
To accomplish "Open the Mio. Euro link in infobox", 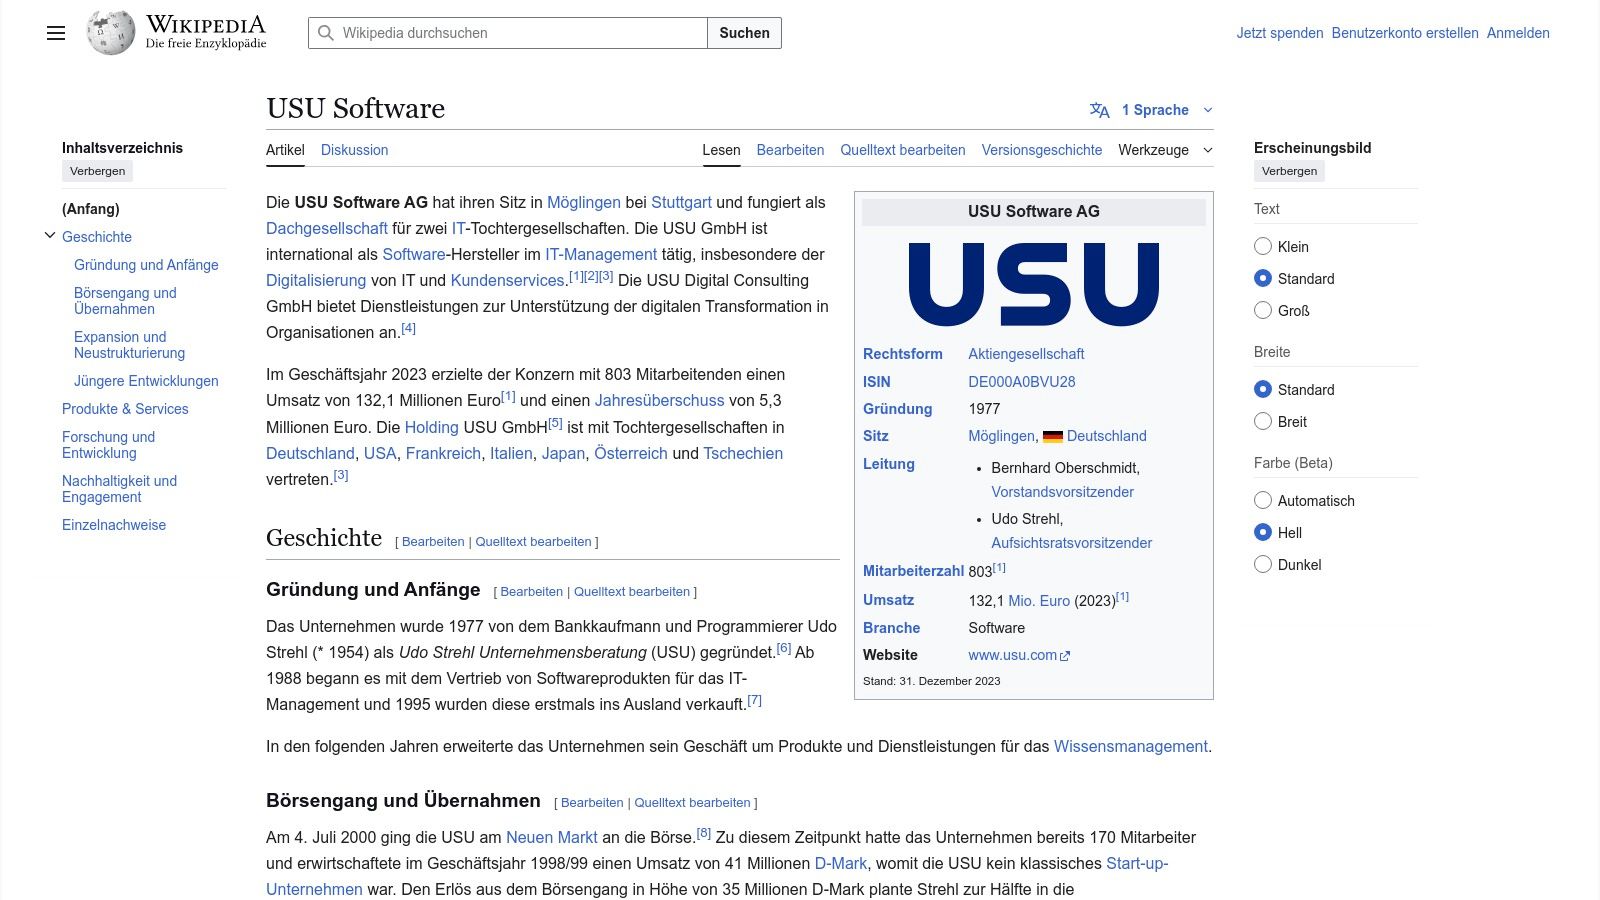I will [1039, 601].
